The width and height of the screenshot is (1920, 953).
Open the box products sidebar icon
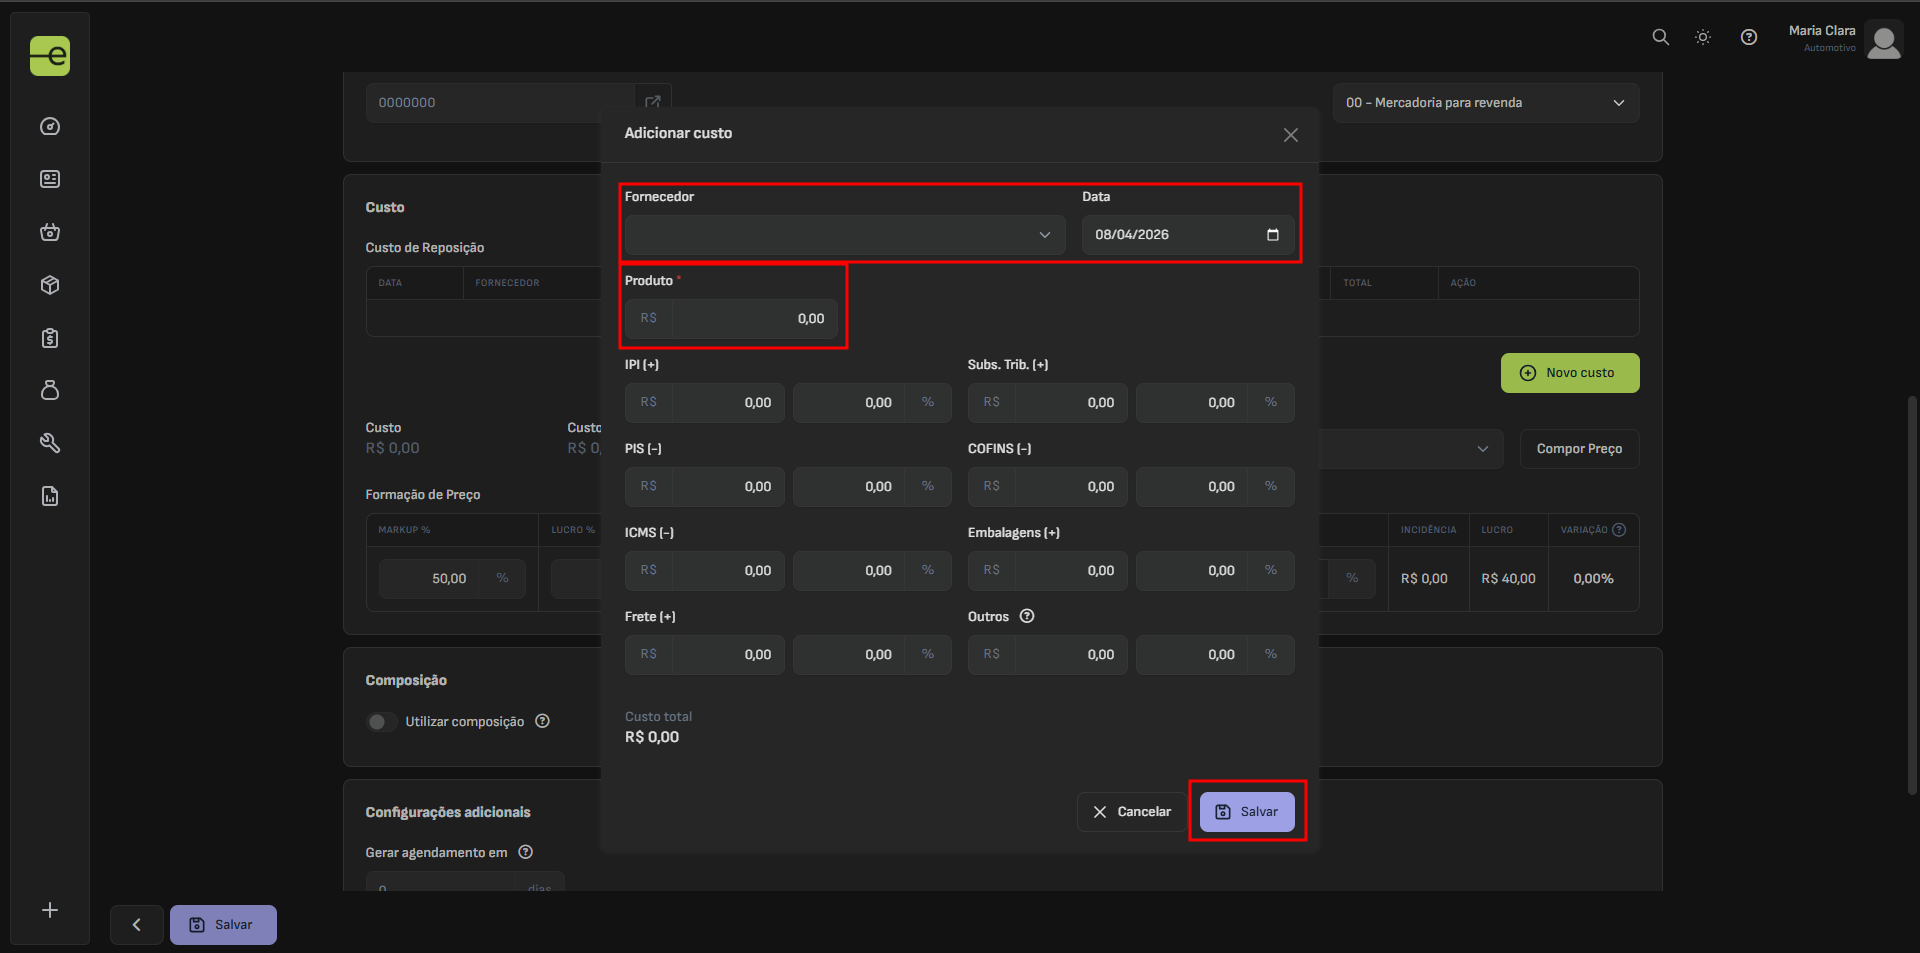(x=50, y=286)
